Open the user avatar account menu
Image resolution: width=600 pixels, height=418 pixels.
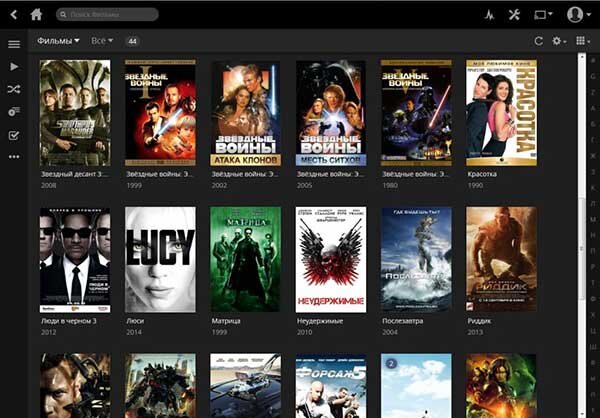pos(579,15)
